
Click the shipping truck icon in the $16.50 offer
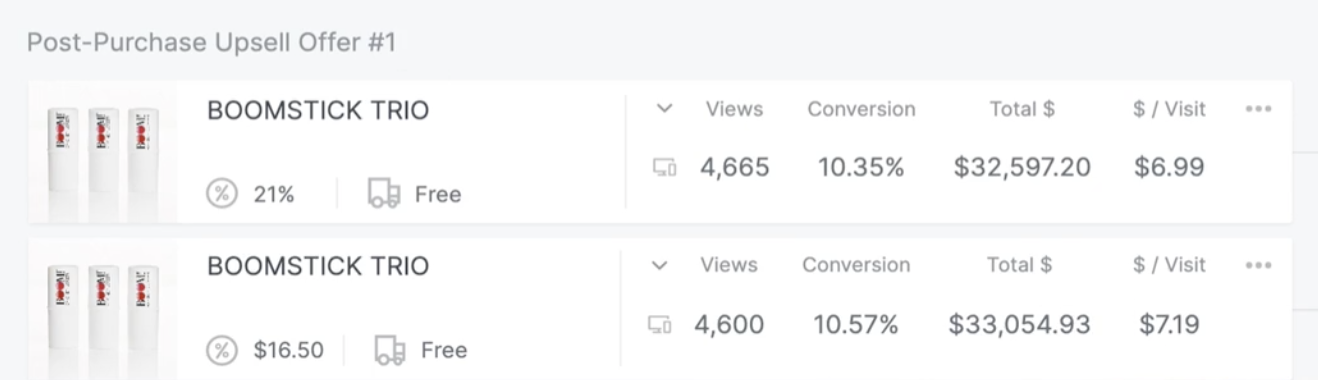pos(390,350)
